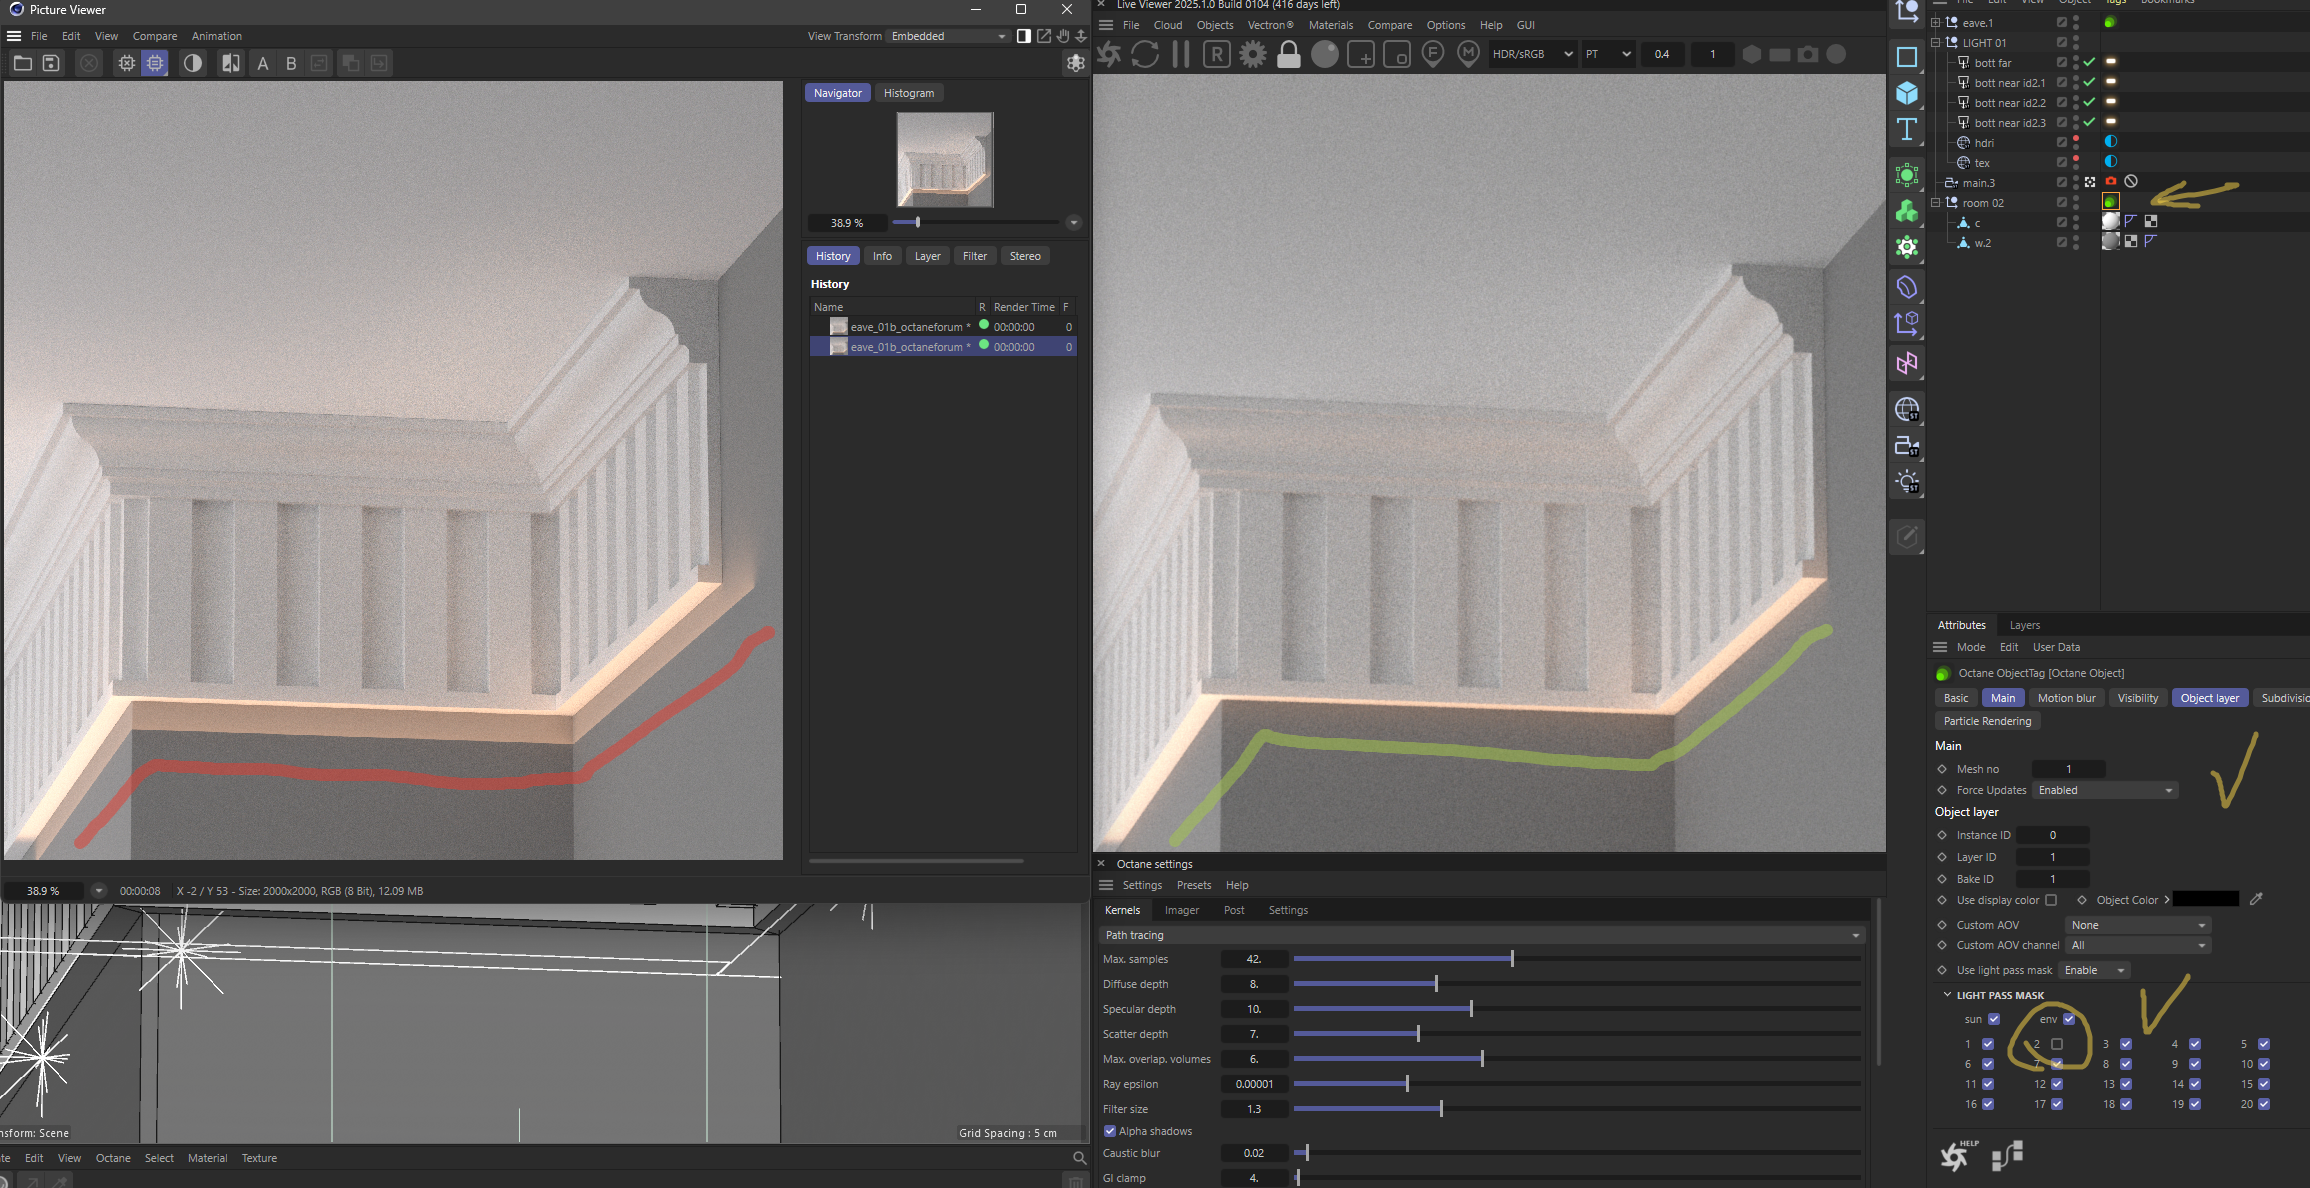Screen dimensions: 2310x1188
Task: Open the Imager tab in Octane settings
Action: click(x=1181, y=910)
